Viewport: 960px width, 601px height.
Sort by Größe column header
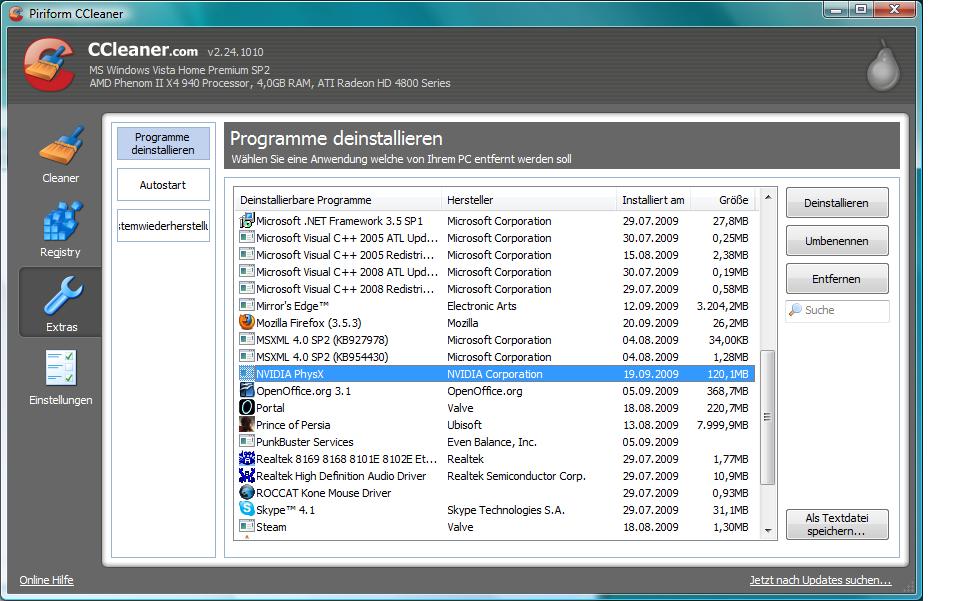click(x=723, y=200)
